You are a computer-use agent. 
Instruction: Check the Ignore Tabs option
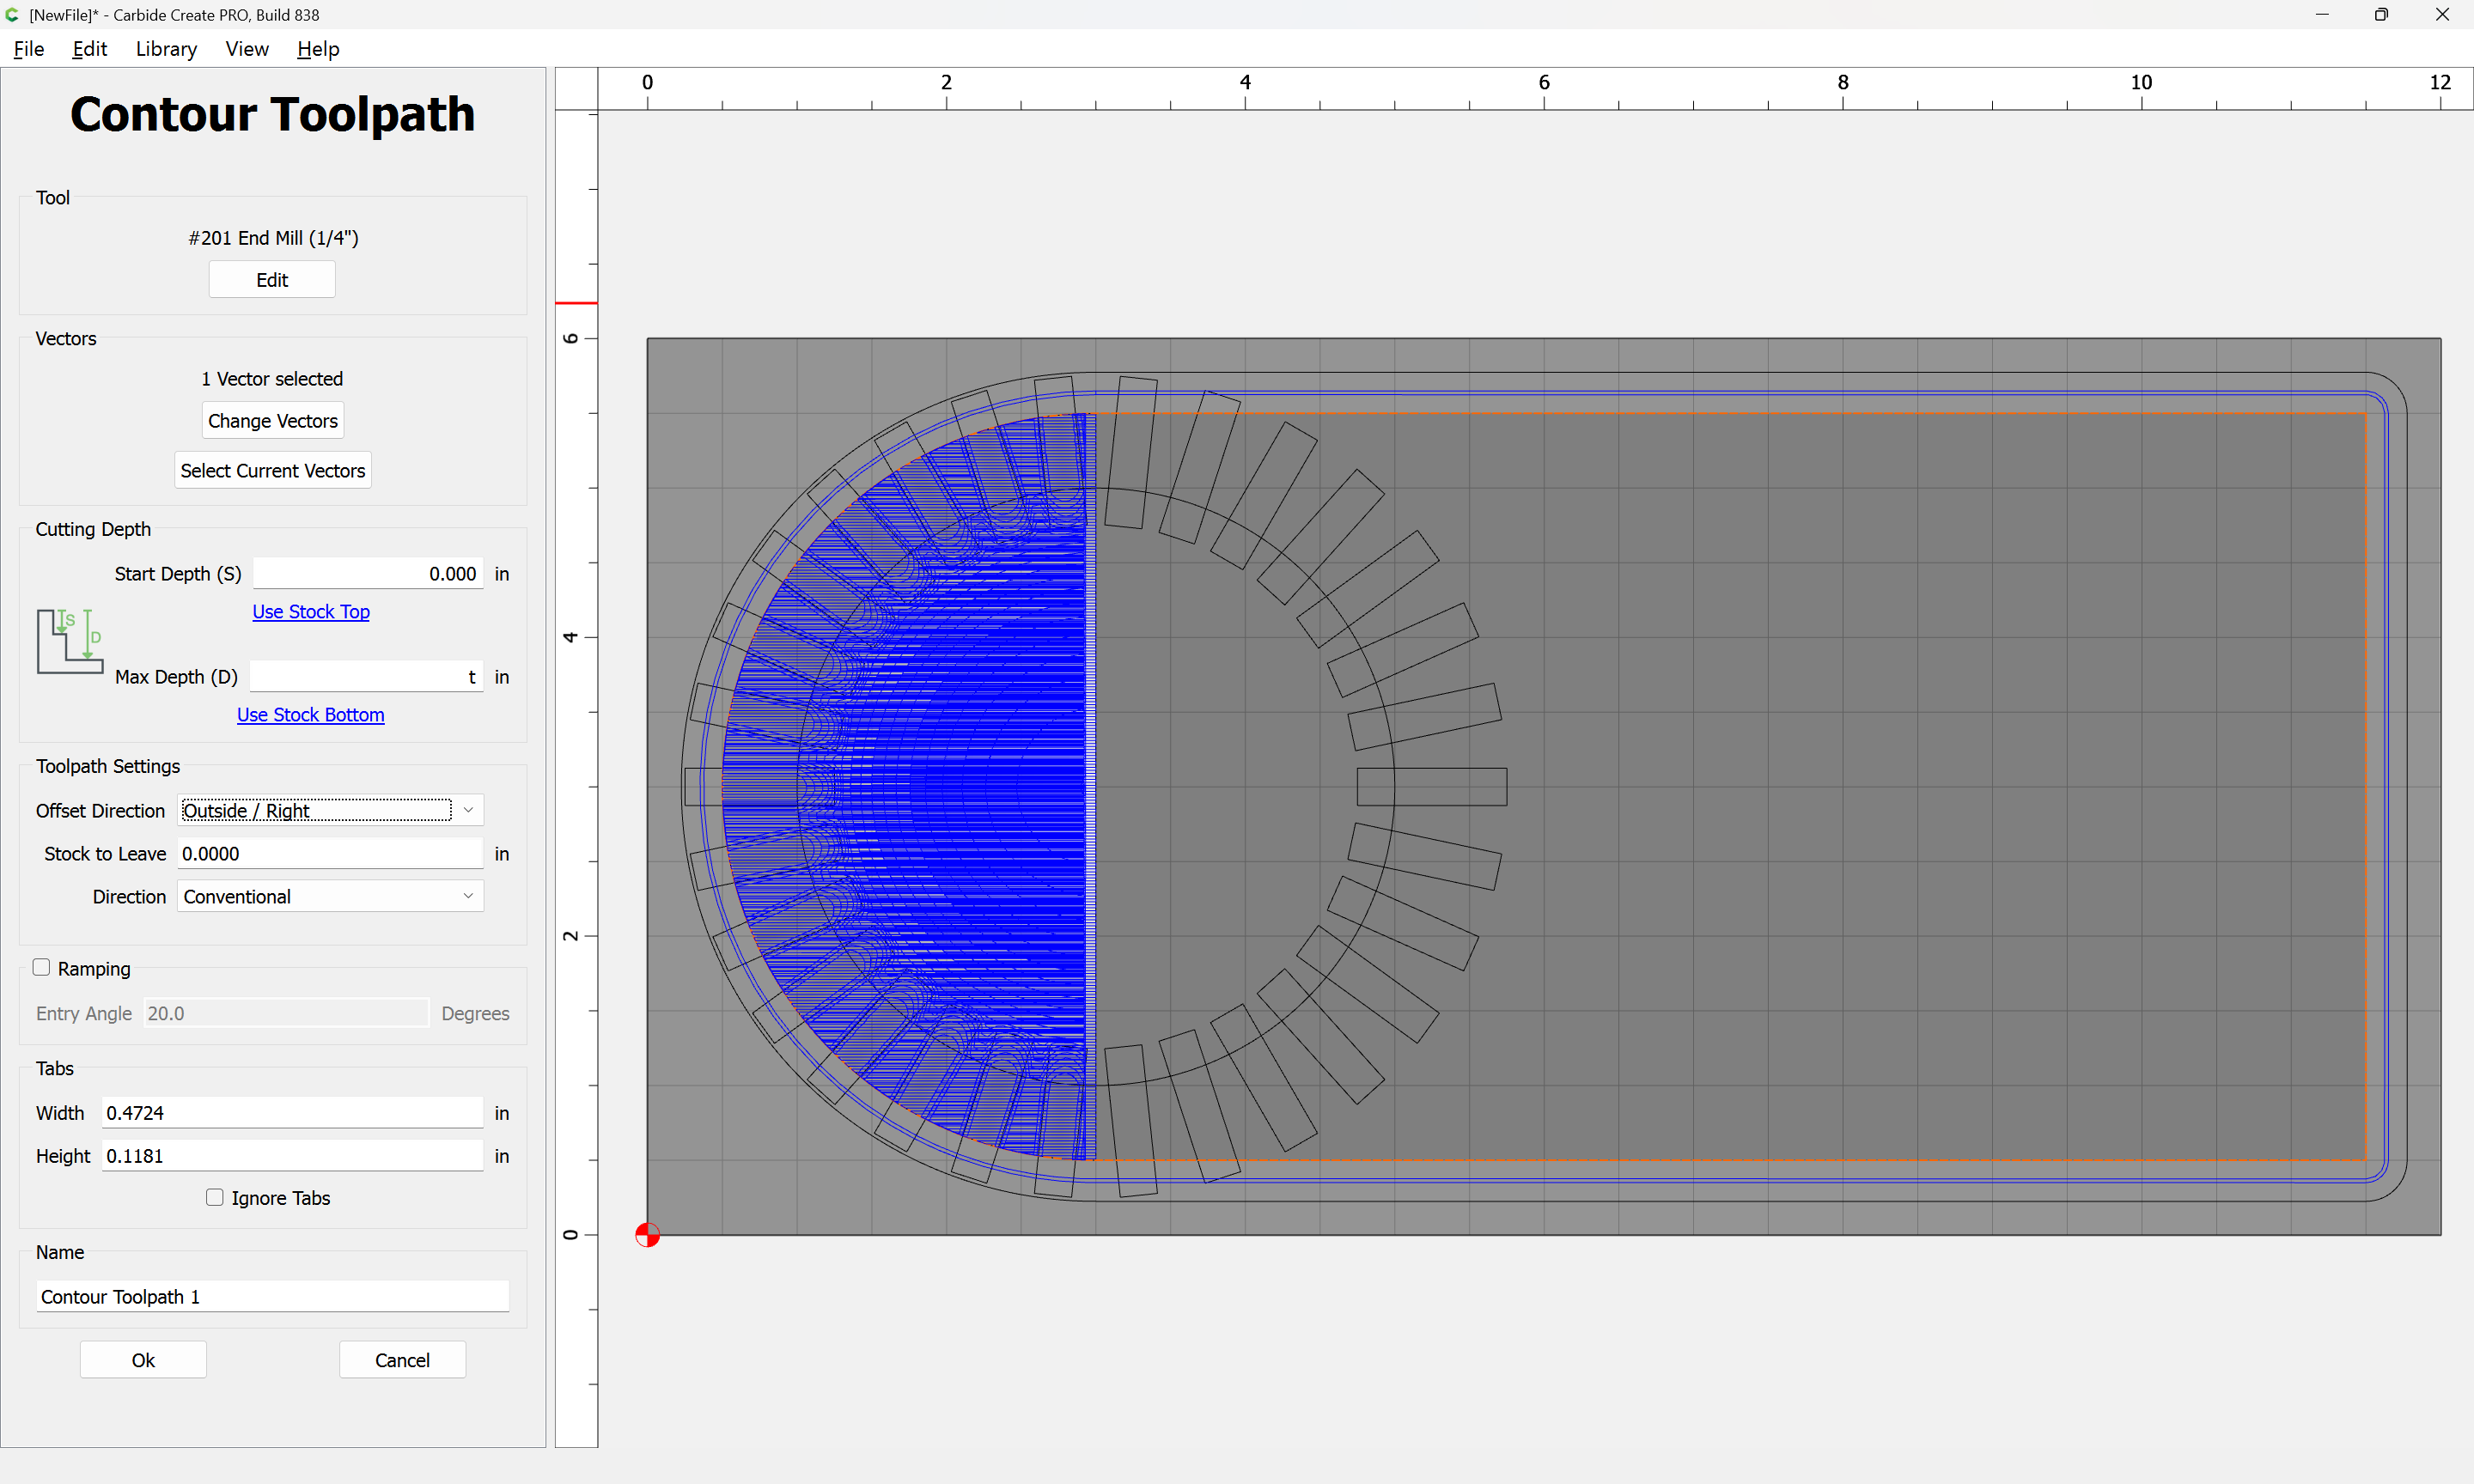(214, 1197)
